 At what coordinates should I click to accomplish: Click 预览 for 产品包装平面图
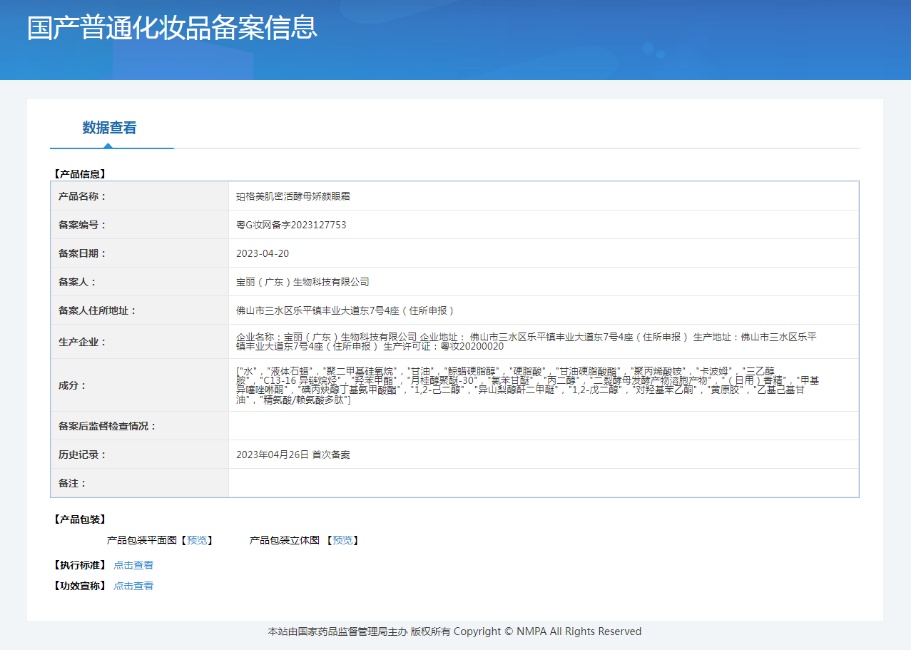(198, 540)
